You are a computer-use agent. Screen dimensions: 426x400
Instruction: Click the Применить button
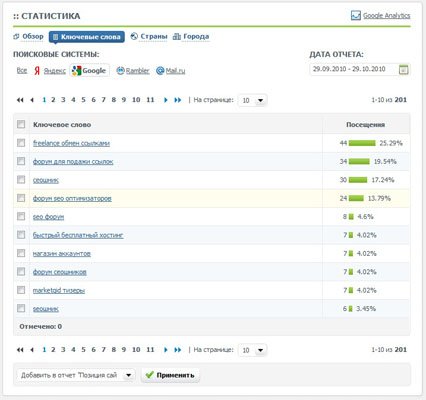(x=170, y=375)
